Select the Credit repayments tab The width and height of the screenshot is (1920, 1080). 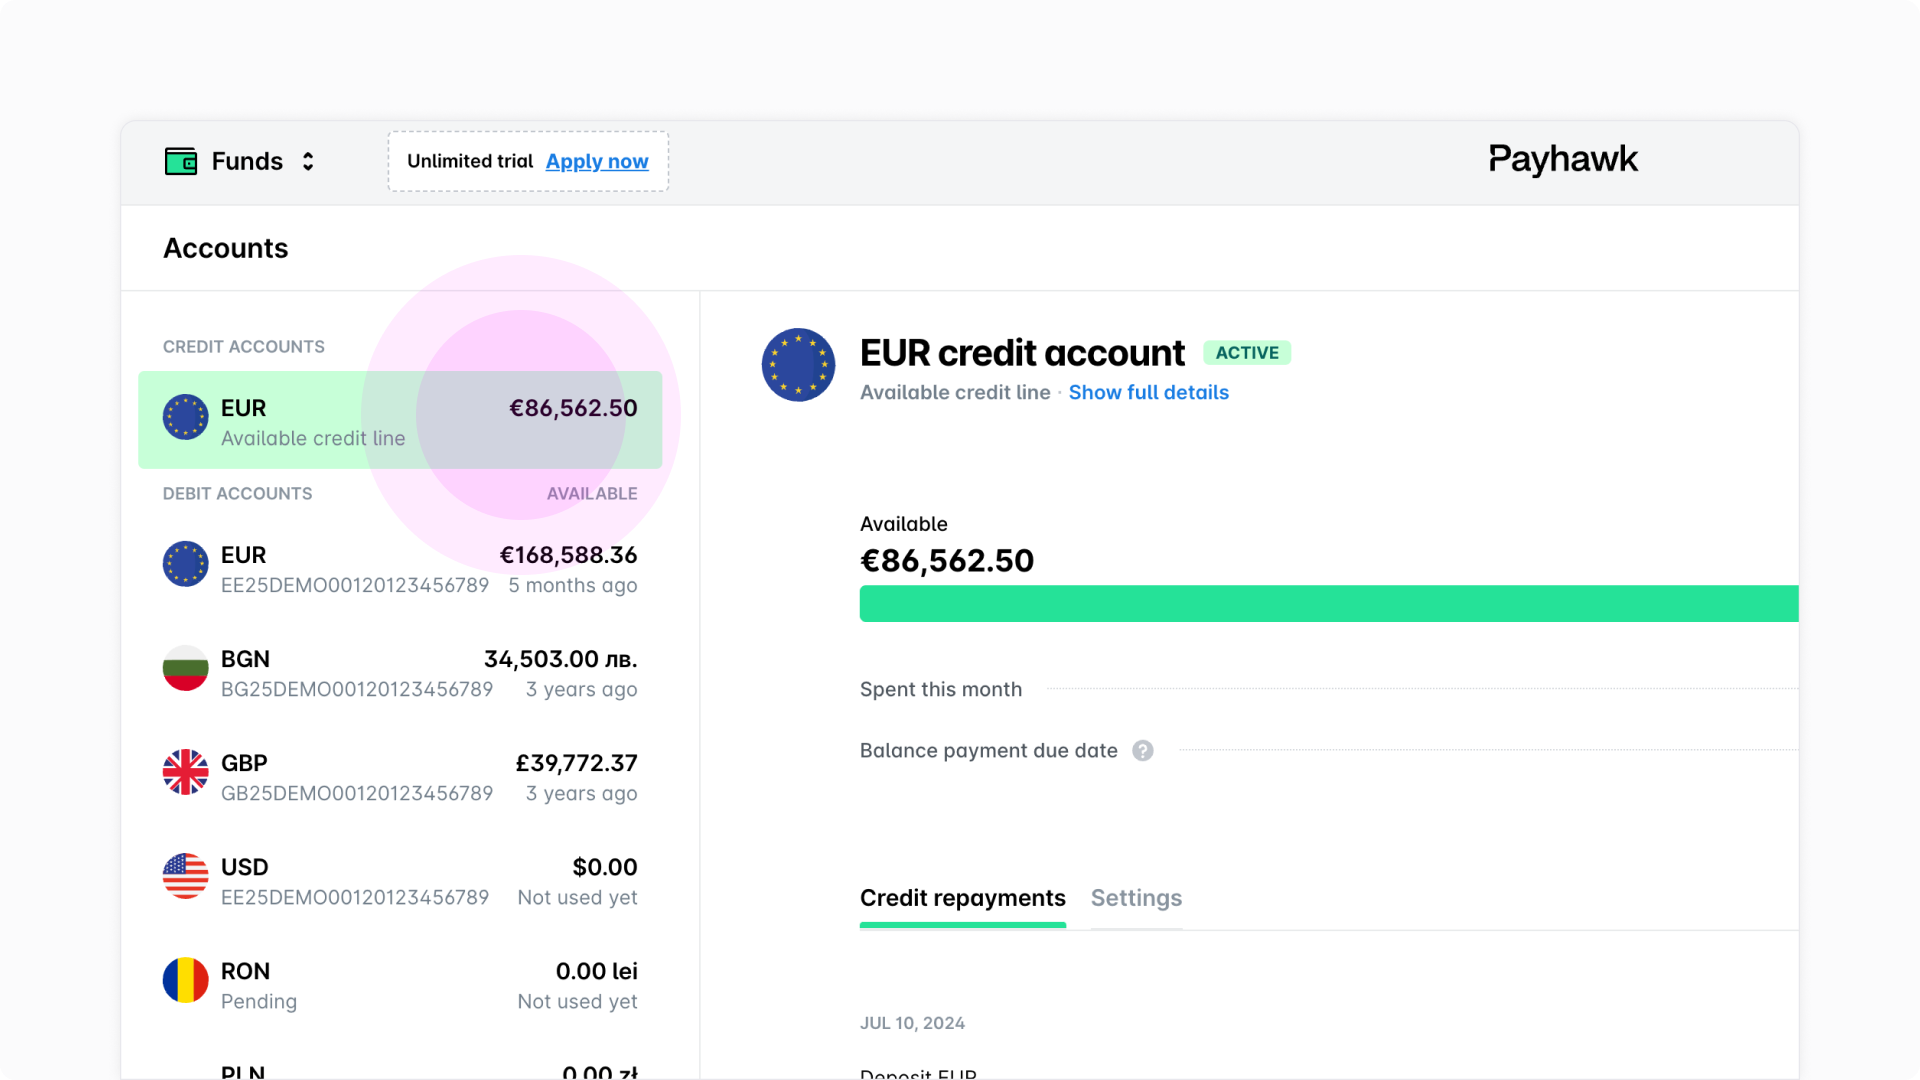coord(962,898)
